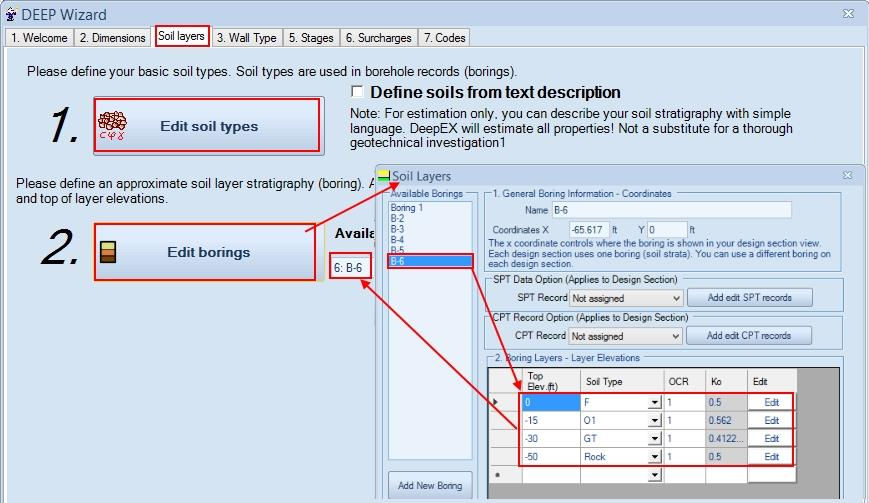Click the Add New Boring button
The height and width of the screenshot is (503, 869).
point(430,485)
